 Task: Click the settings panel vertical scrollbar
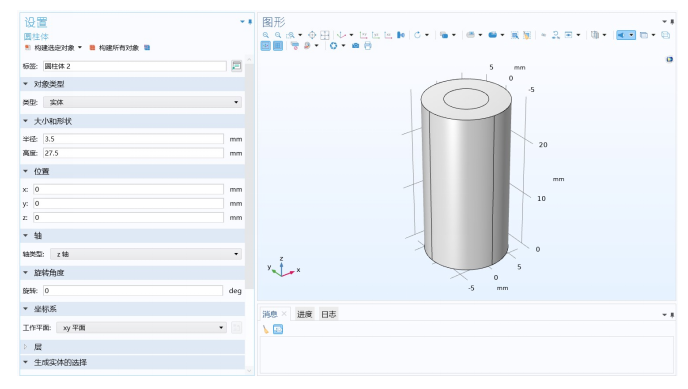coord(249,175)
